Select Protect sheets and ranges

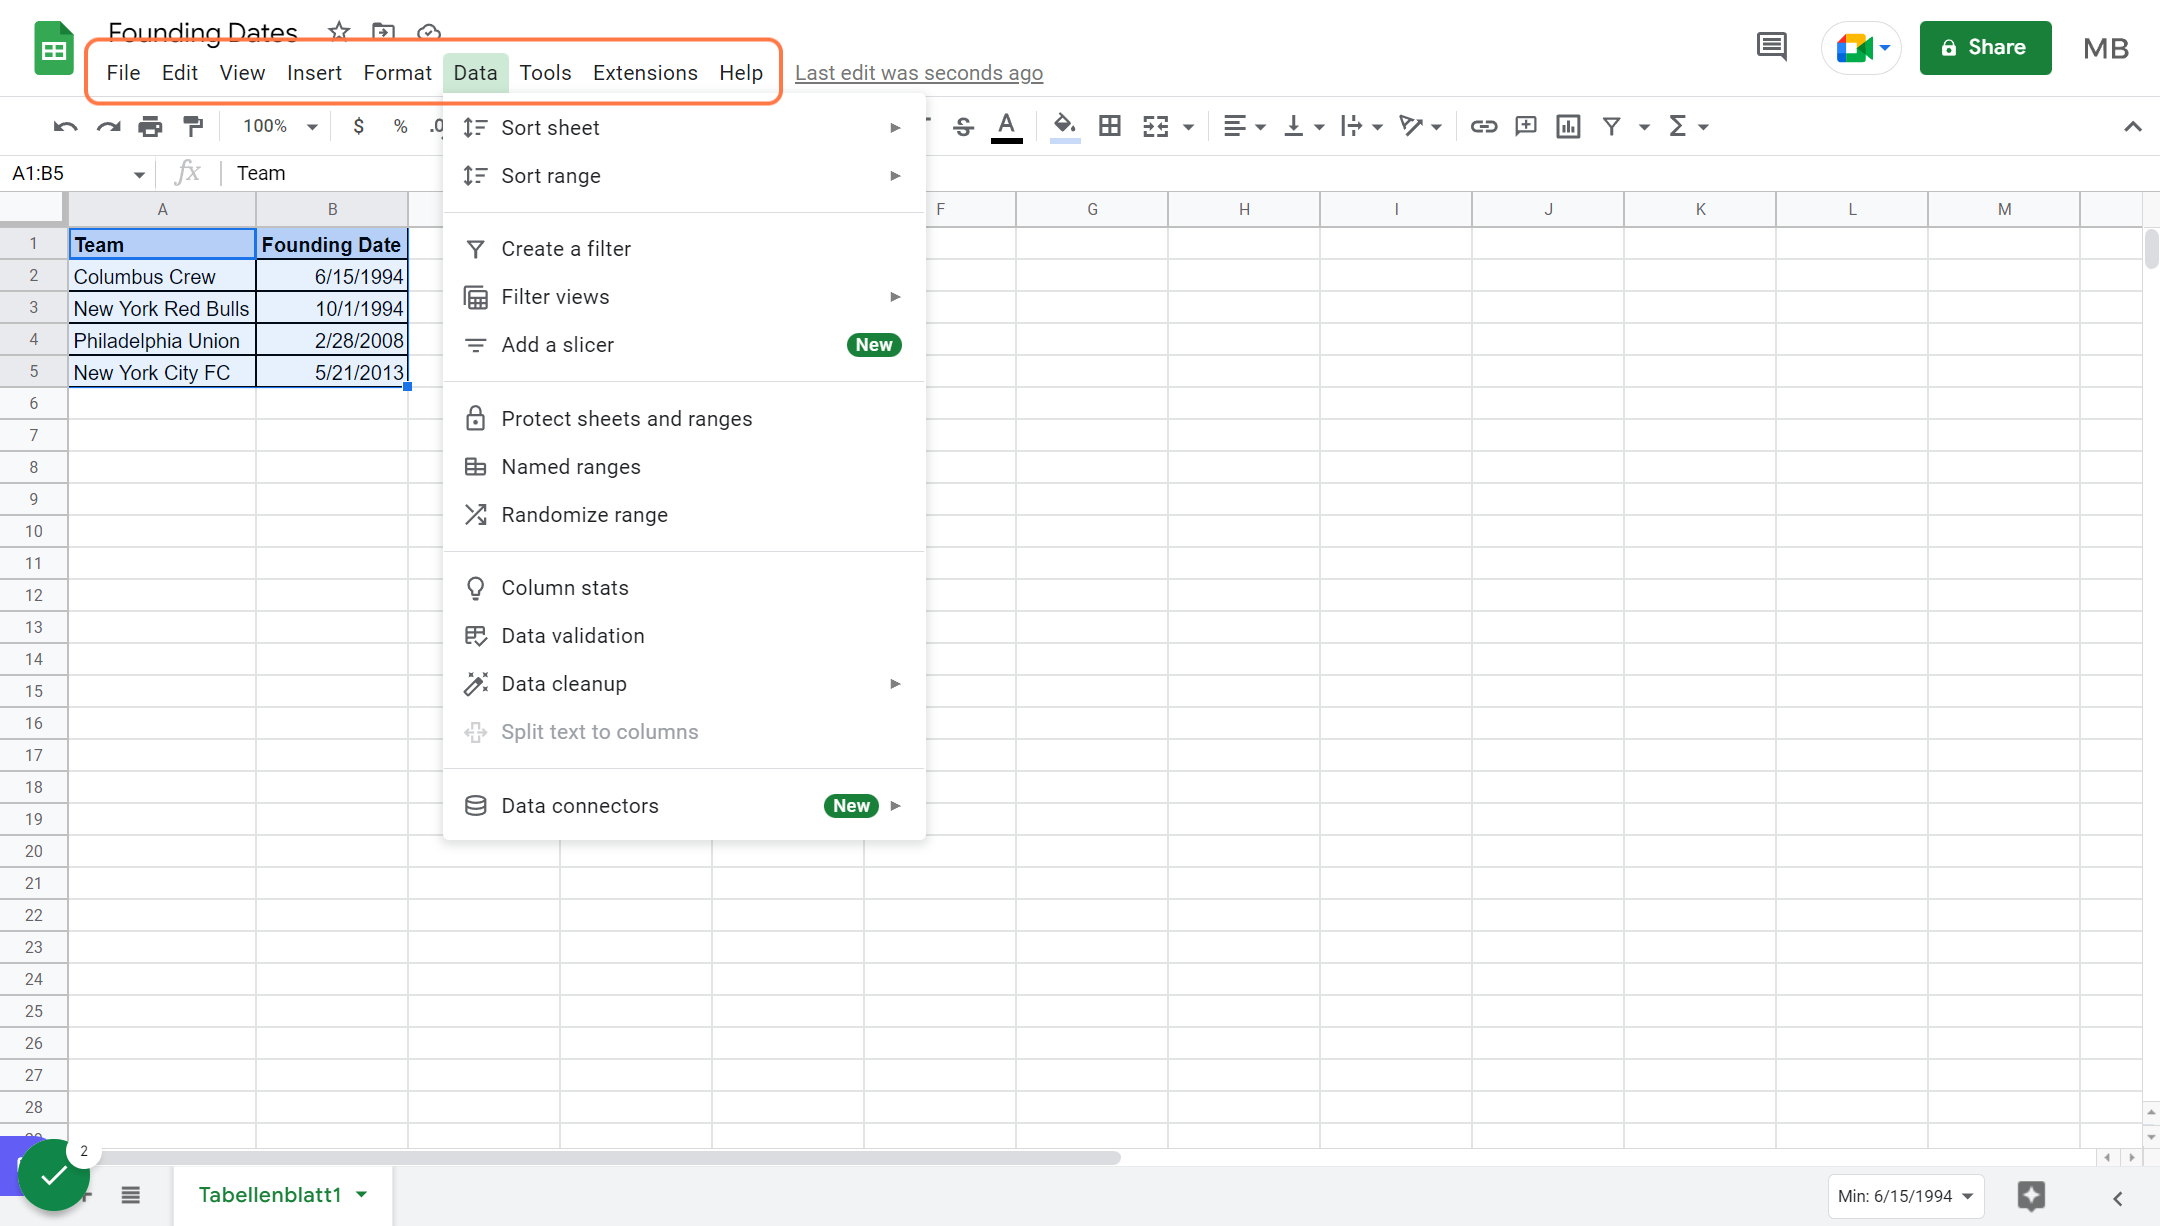click(684, 419)
